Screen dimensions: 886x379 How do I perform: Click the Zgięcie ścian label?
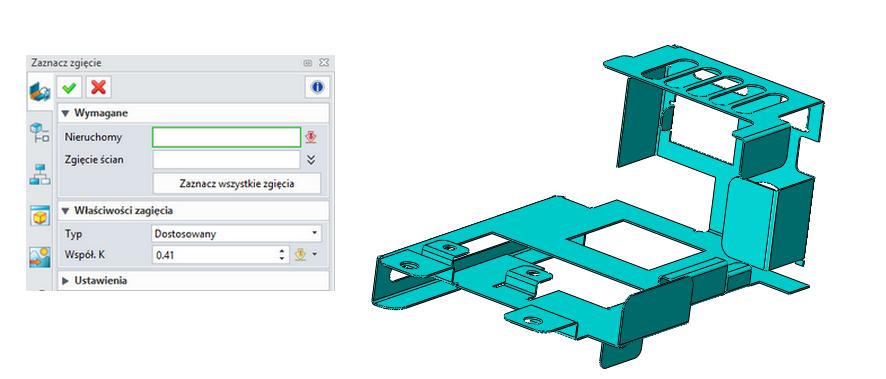(x=94, y=160)
